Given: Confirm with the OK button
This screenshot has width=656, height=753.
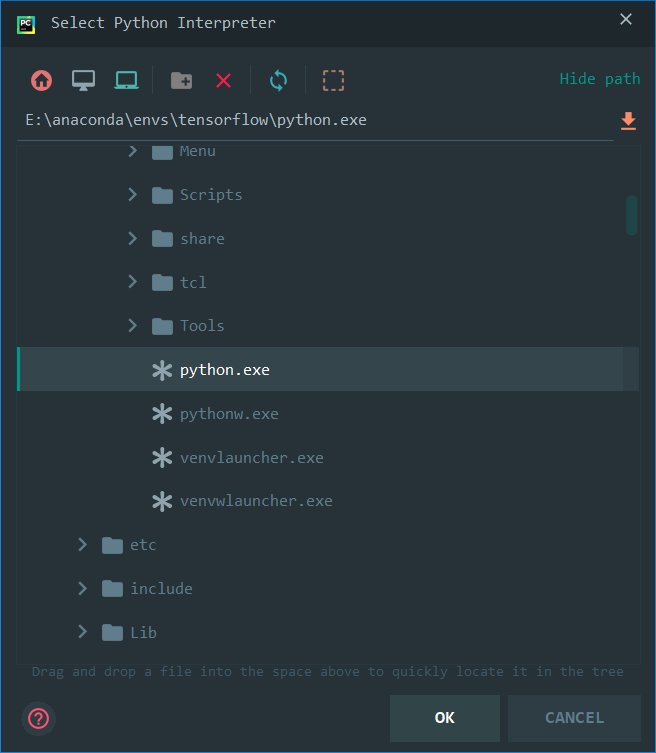Looking at the screenshot, I should [x=445, y=718].
